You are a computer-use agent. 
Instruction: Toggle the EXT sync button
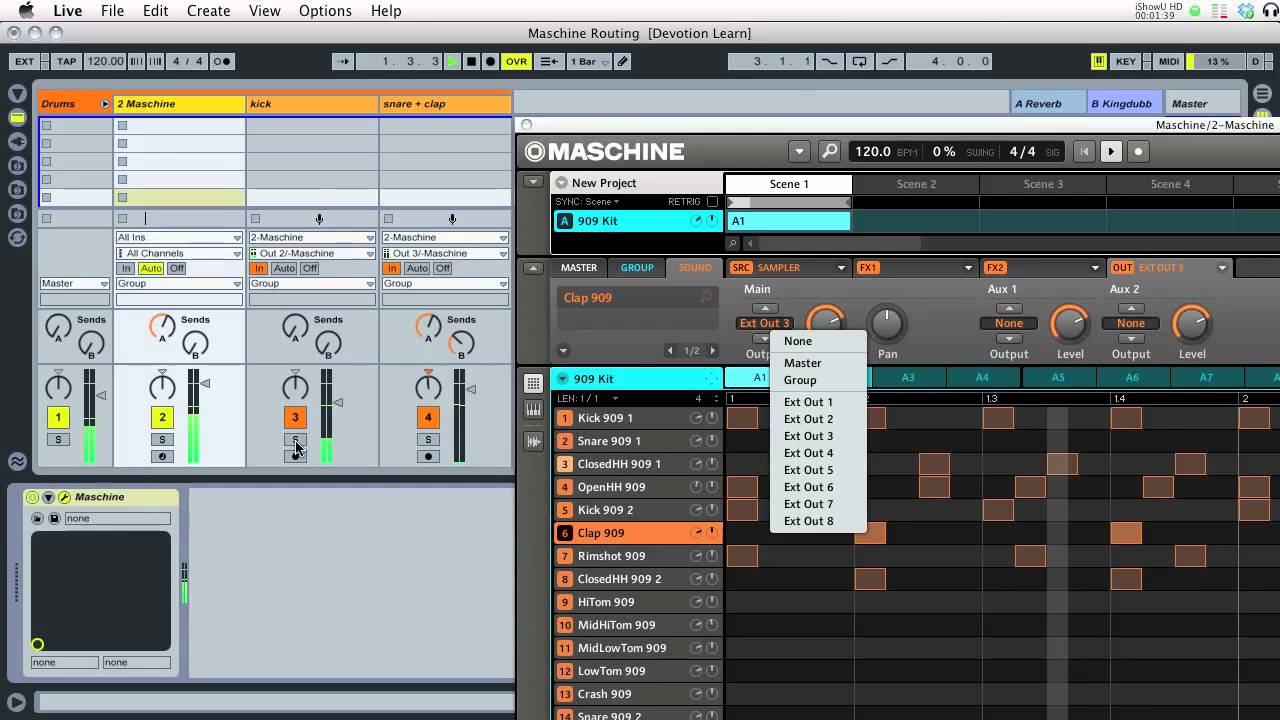pyautogui.click(x=23, y=62)
